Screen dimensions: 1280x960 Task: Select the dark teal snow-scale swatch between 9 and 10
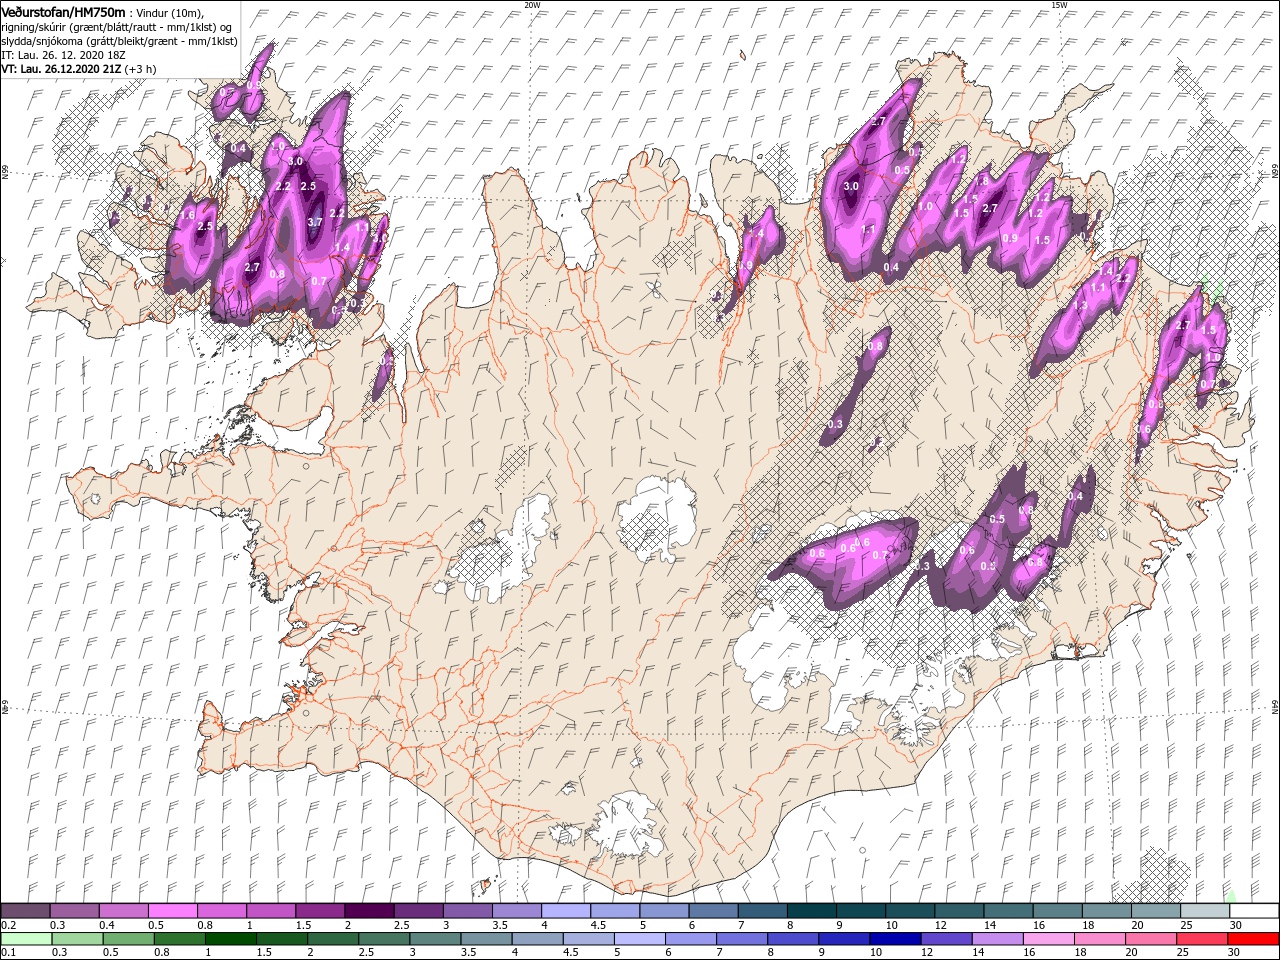click(x=860, y=910)
